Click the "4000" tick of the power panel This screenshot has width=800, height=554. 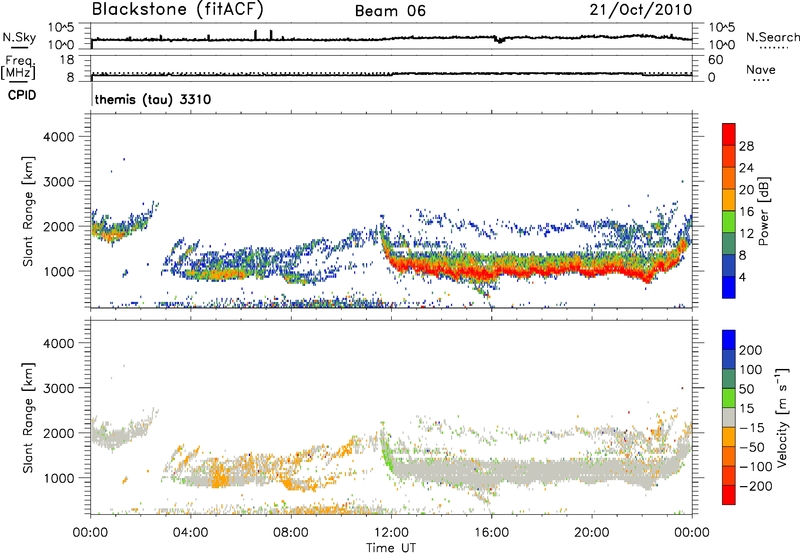pos(58,137)
